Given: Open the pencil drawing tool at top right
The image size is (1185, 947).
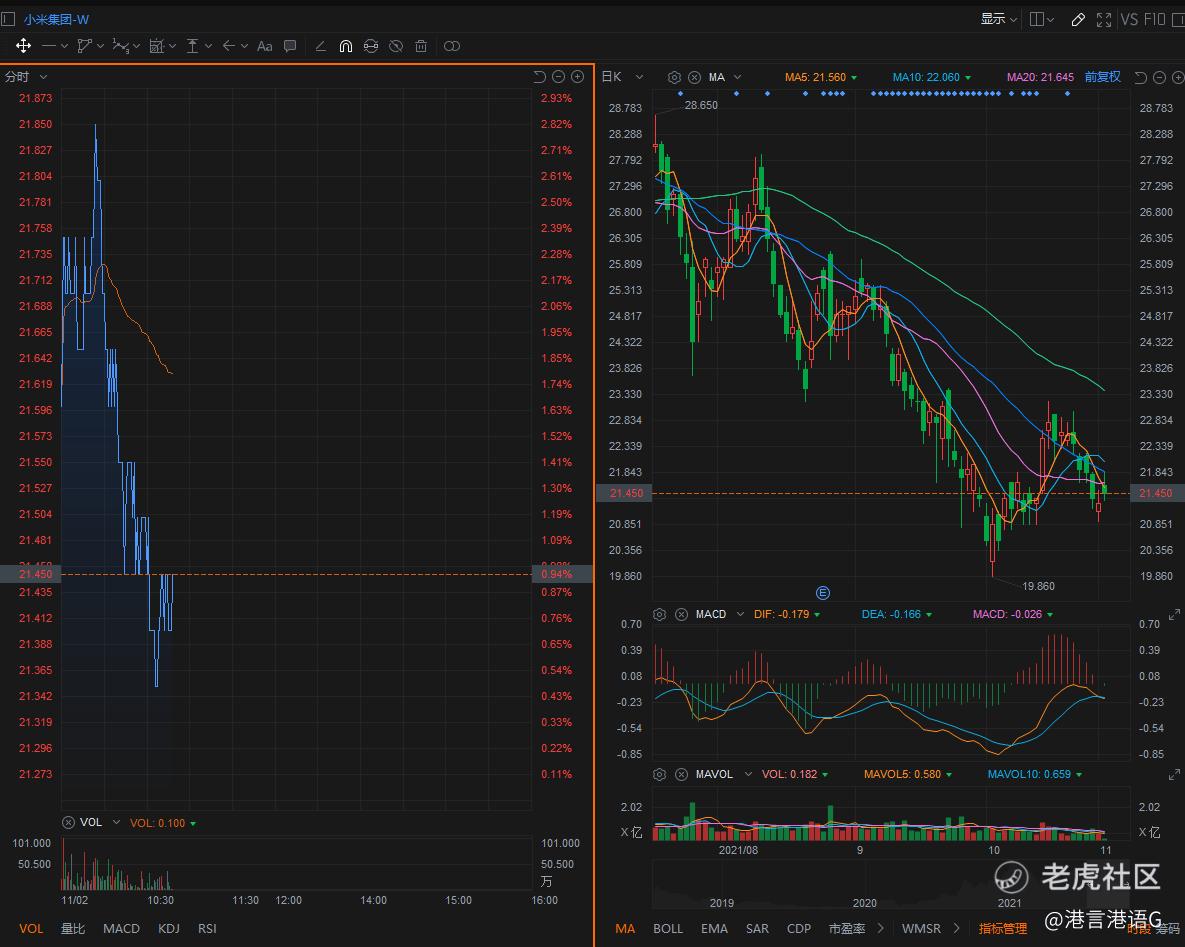Looking at the screenshot, I should pos(1078,19).
